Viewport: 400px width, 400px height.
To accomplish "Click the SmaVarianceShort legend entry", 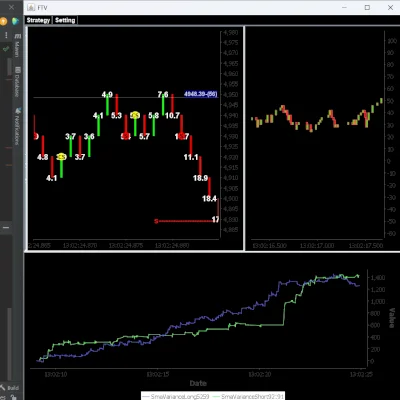I will (x=248, y=396).
